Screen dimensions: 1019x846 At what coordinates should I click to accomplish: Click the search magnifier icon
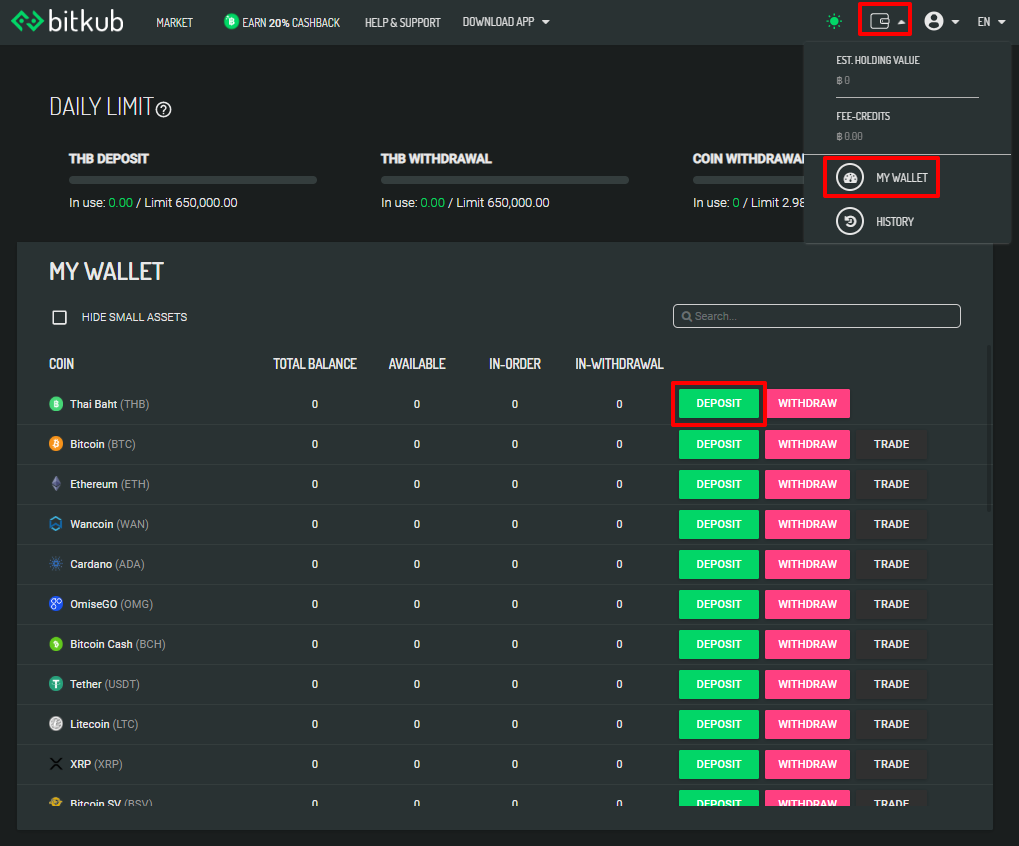(686, 316)
